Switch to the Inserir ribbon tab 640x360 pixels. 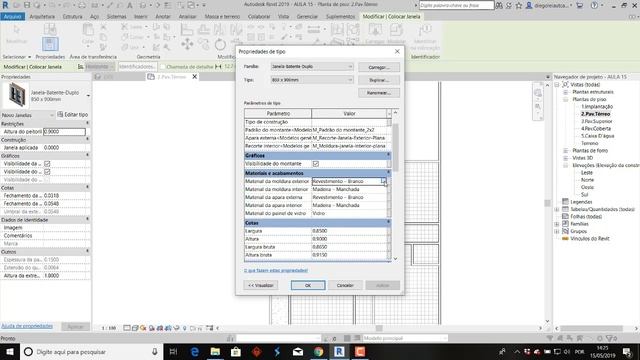click(141, 16)
